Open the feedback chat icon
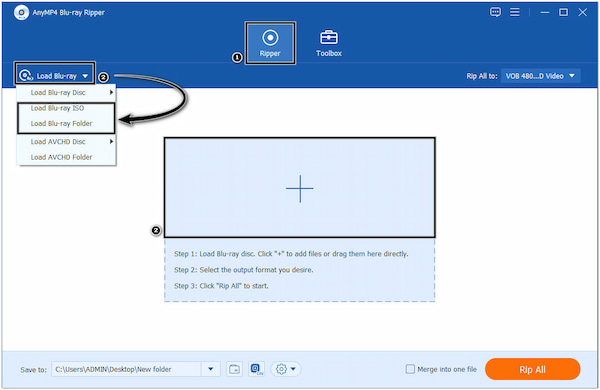Image resolution: width=600 pixels, height=390 pixels. click(495, 12)
